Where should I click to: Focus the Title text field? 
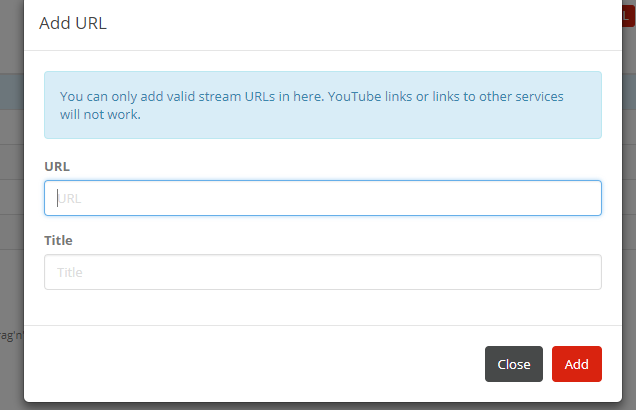tap(322, 272)
